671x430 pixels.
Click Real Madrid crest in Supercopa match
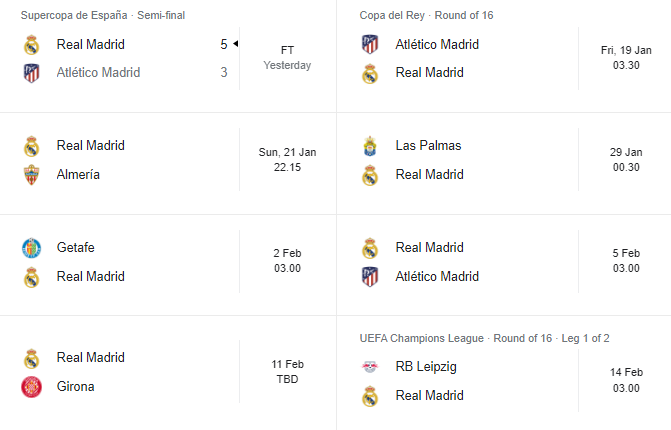[31, 44]
